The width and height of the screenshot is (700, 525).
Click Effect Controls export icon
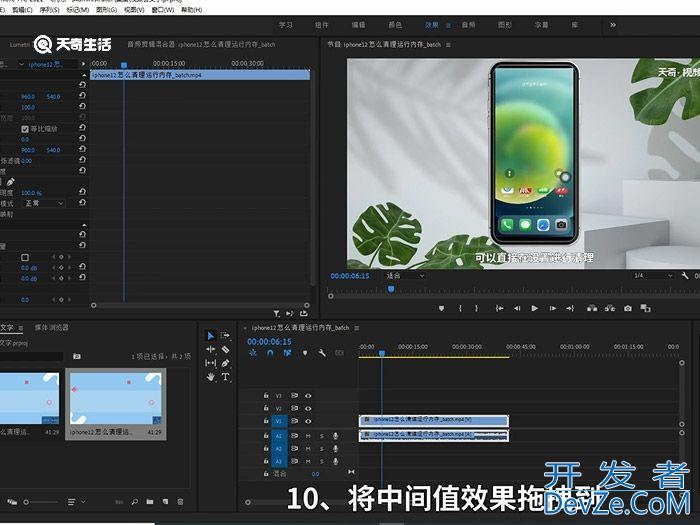[304, 314]
